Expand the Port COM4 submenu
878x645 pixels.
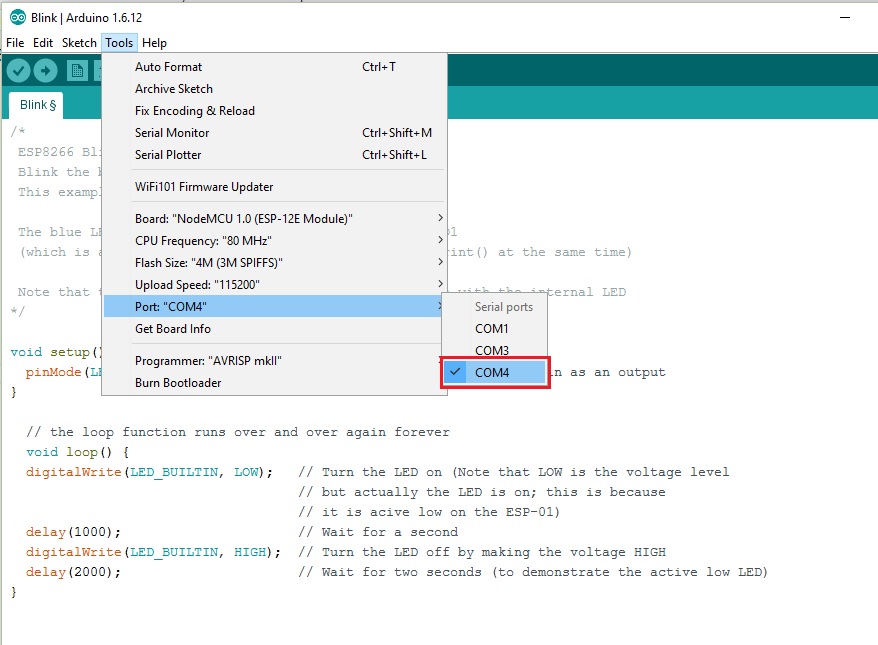coord(274,307)
